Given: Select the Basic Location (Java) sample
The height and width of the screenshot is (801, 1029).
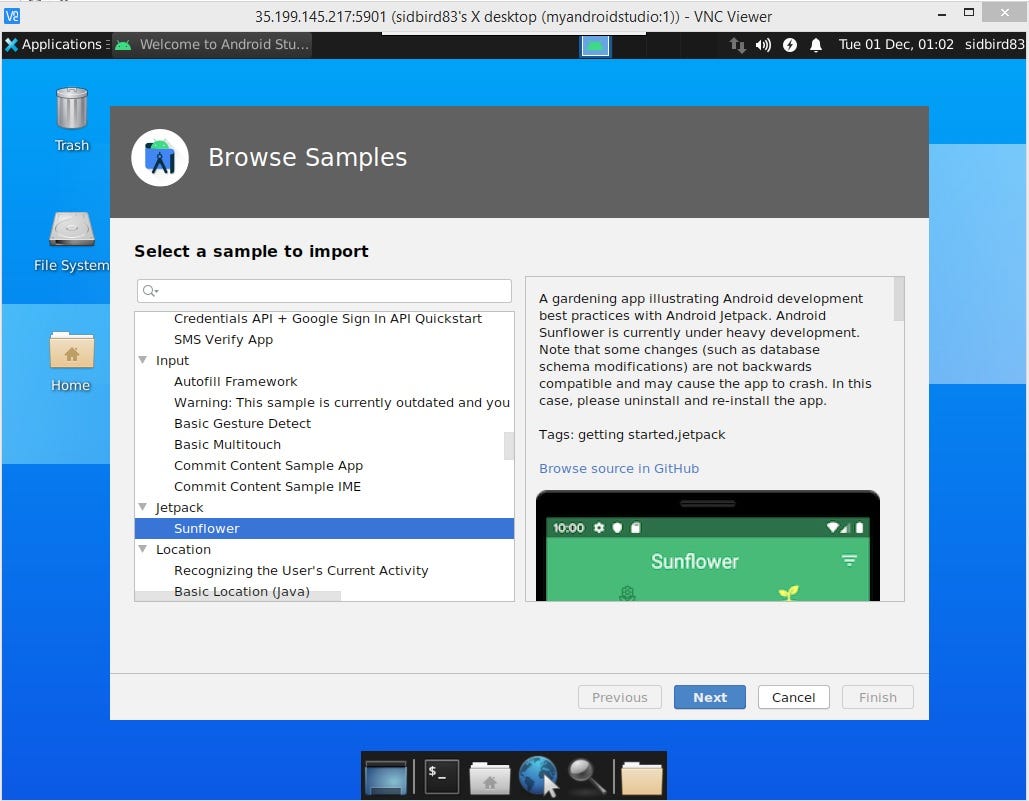Looking at the screenshot, I should tap(242, 591).
